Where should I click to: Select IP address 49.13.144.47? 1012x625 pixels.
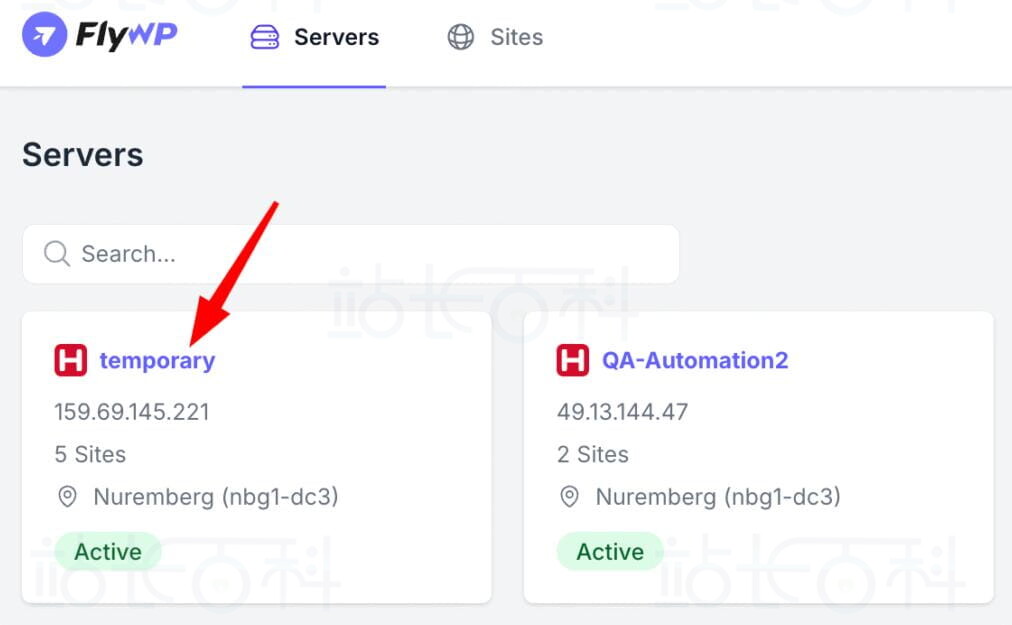coord(623,412)
